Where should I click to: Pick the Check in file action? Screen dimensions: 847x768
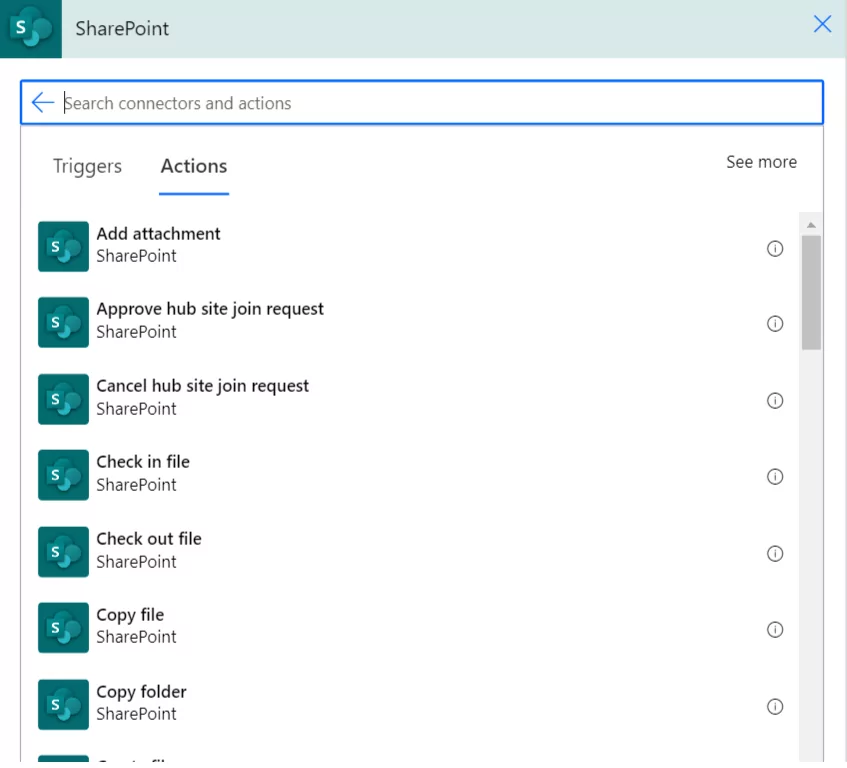coord(143,462)
